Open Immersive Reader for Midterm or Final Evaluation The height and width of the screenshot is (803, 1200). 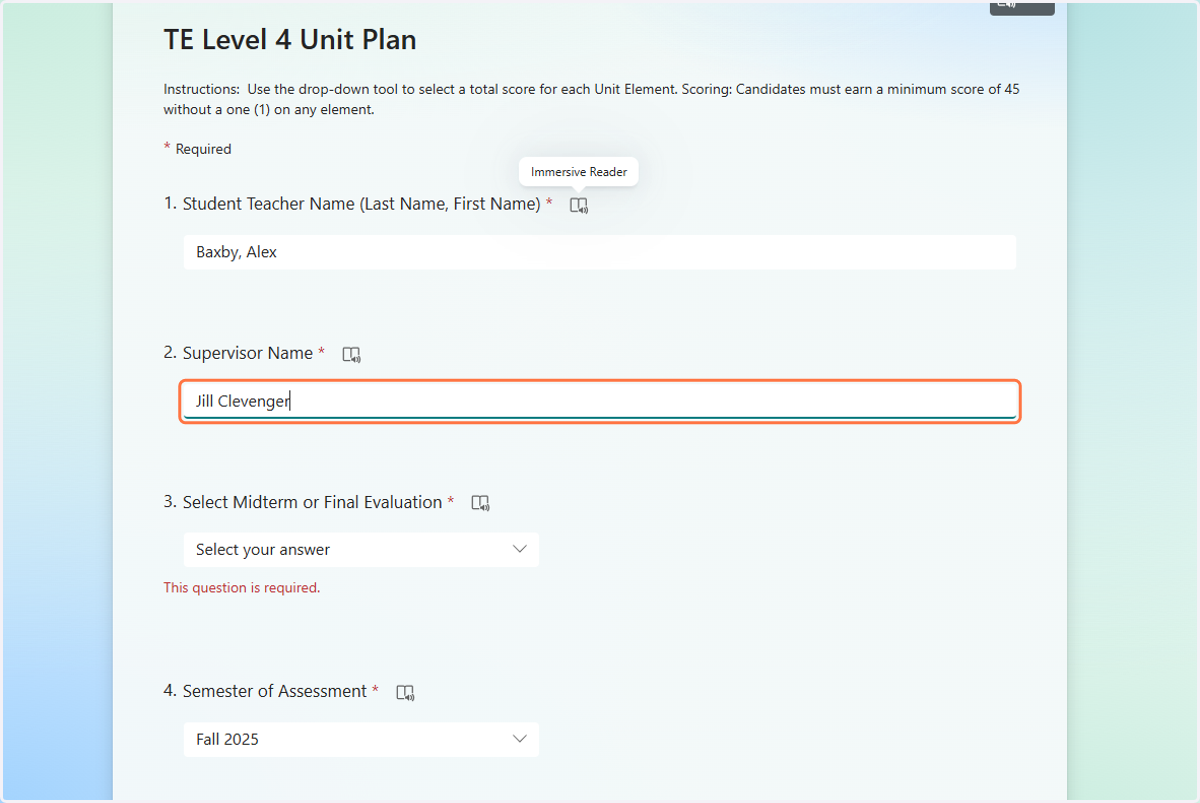481,503
